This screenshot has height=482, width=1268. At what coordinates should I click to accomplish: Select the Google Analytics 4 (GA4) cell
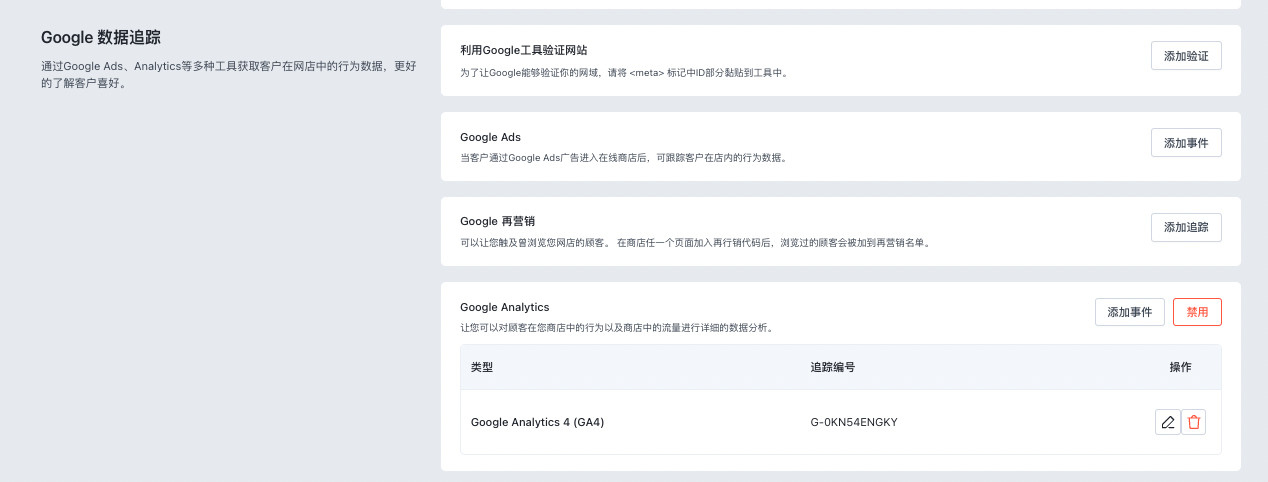537,422
